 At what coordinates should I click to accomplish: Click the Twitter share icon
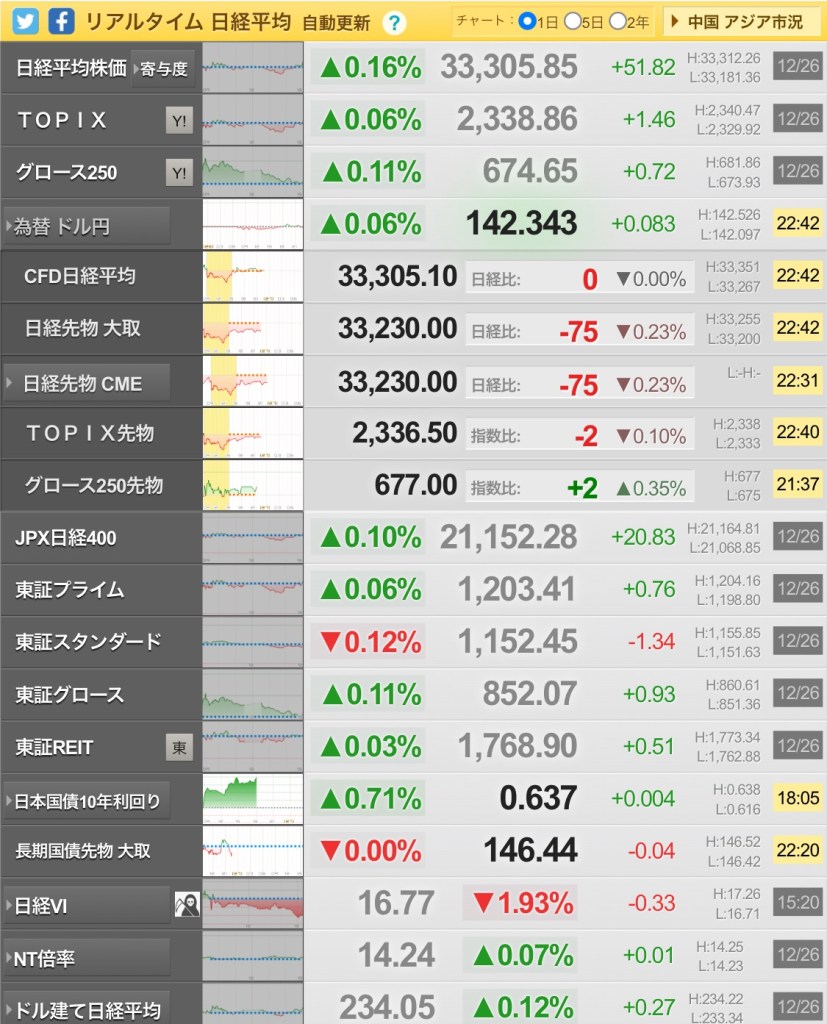click(x=27, y=21)
